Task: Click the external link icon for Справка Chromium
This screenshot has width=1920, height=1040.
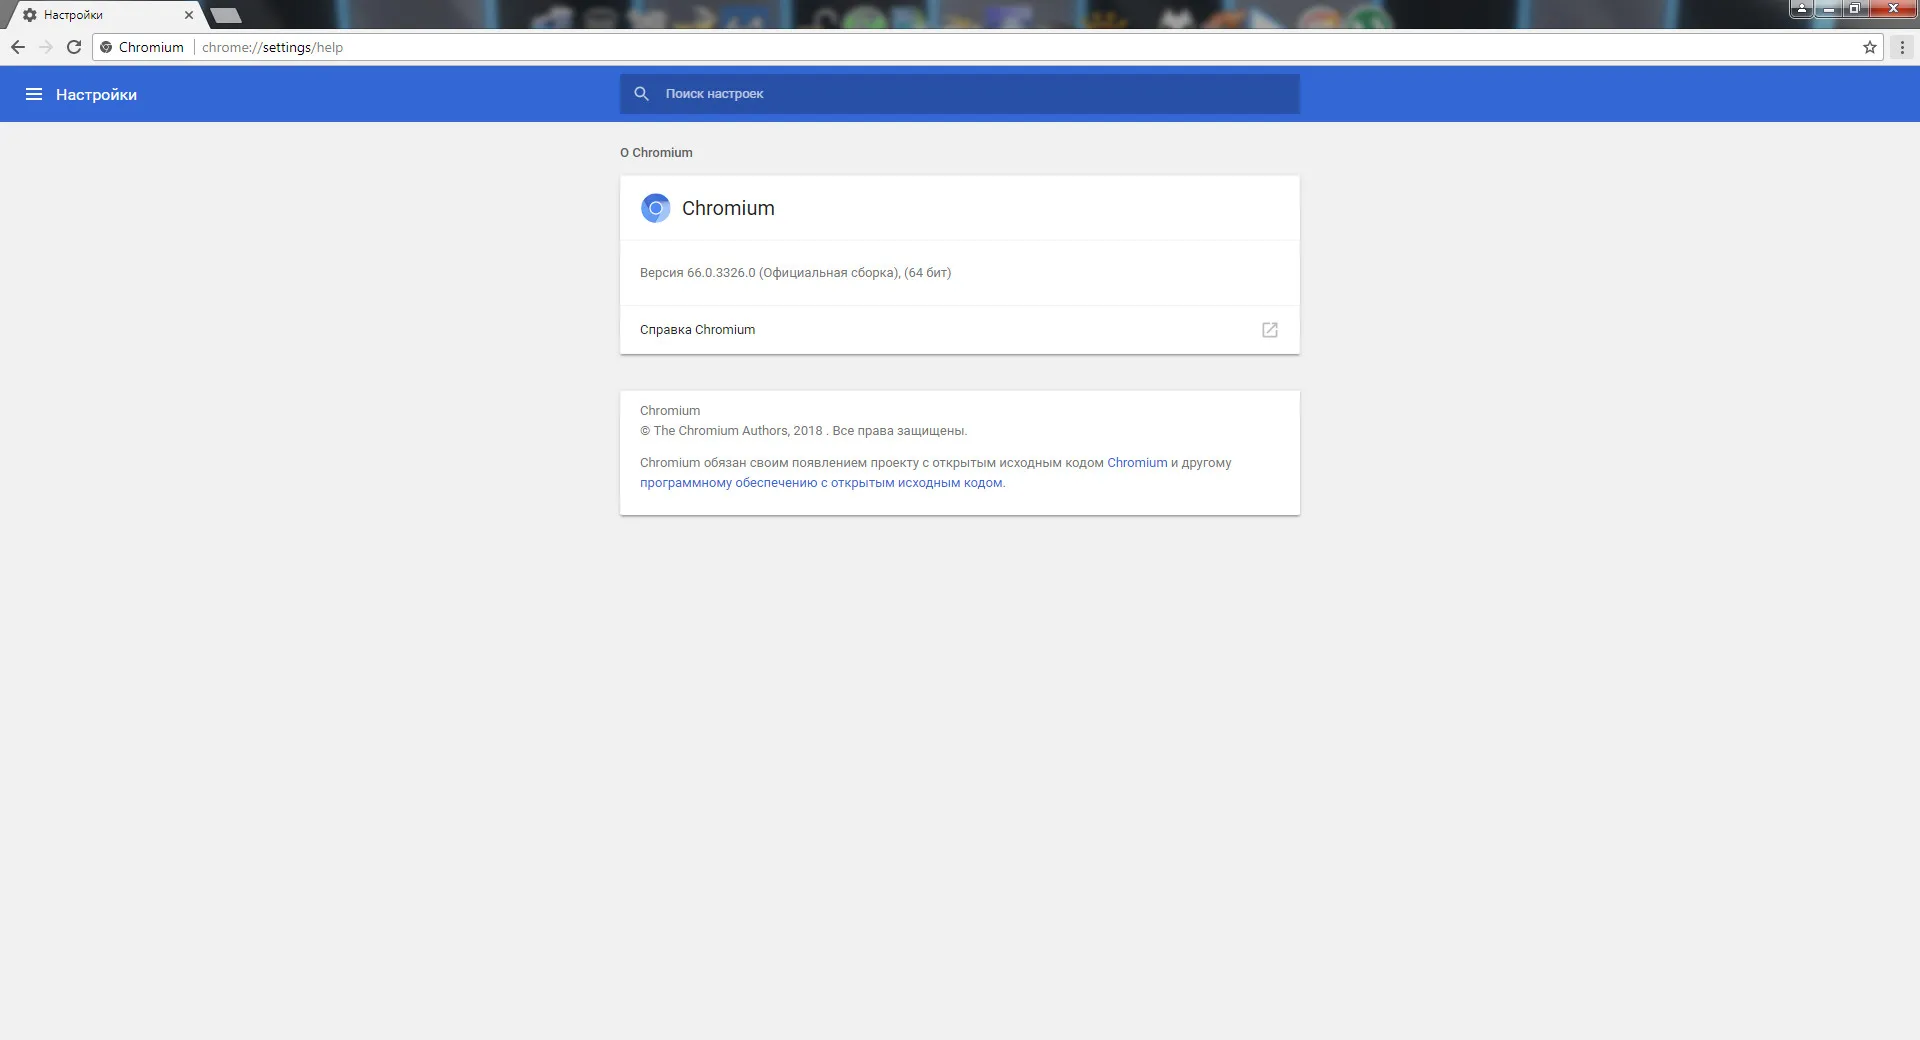Action: [x=1269, y=330]
